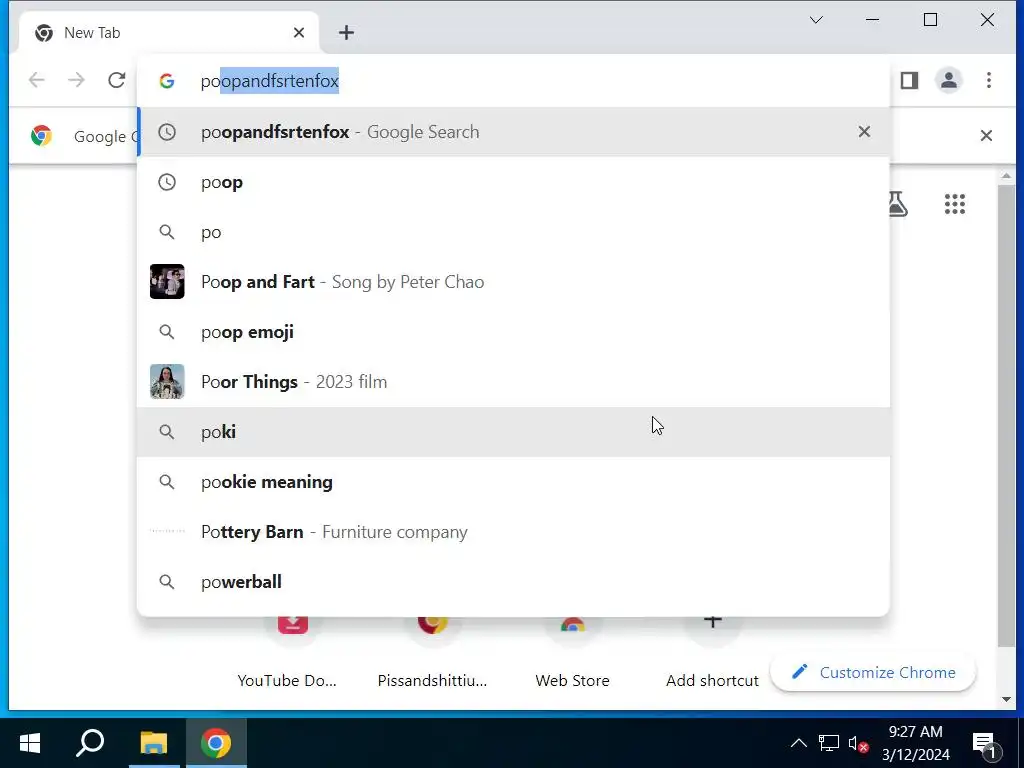Open the Web Store shortcut
Image resolution: width=1024 pixels, height=768 pixels.
572,653
